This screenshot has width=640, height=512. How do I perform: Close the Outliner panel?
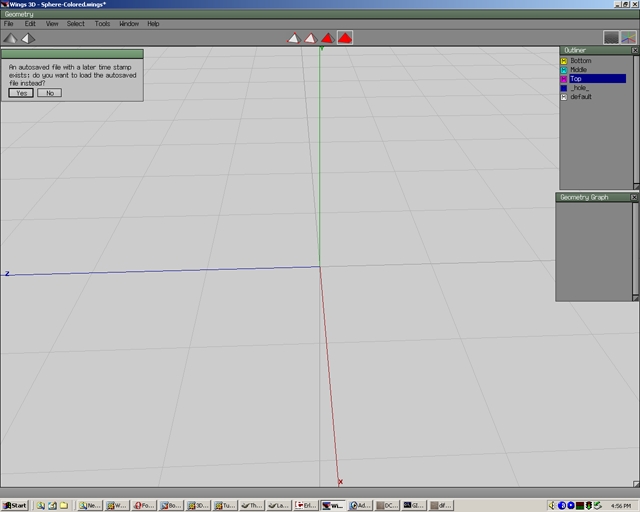click(x=635, y=50)
